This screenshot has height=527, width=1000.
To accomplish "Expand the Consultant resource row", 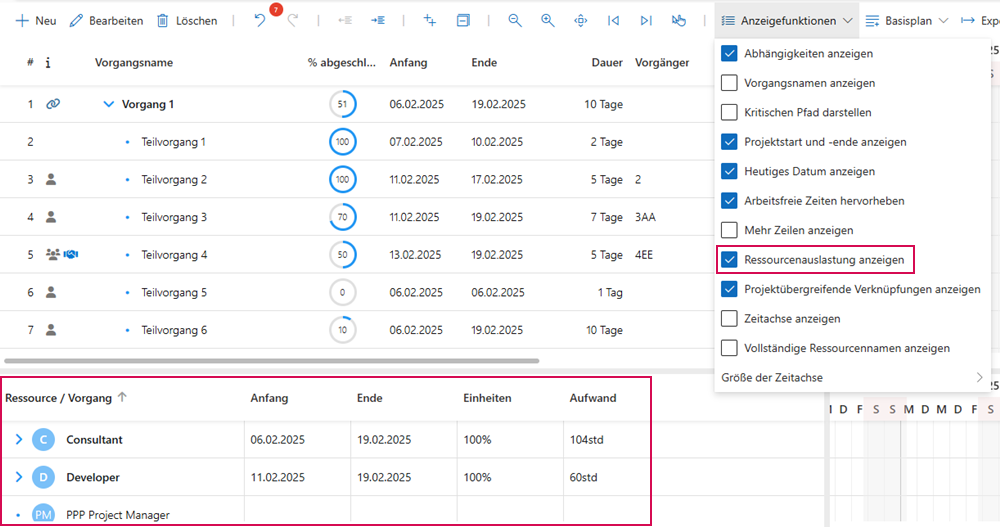I will [x=18, y=440].
